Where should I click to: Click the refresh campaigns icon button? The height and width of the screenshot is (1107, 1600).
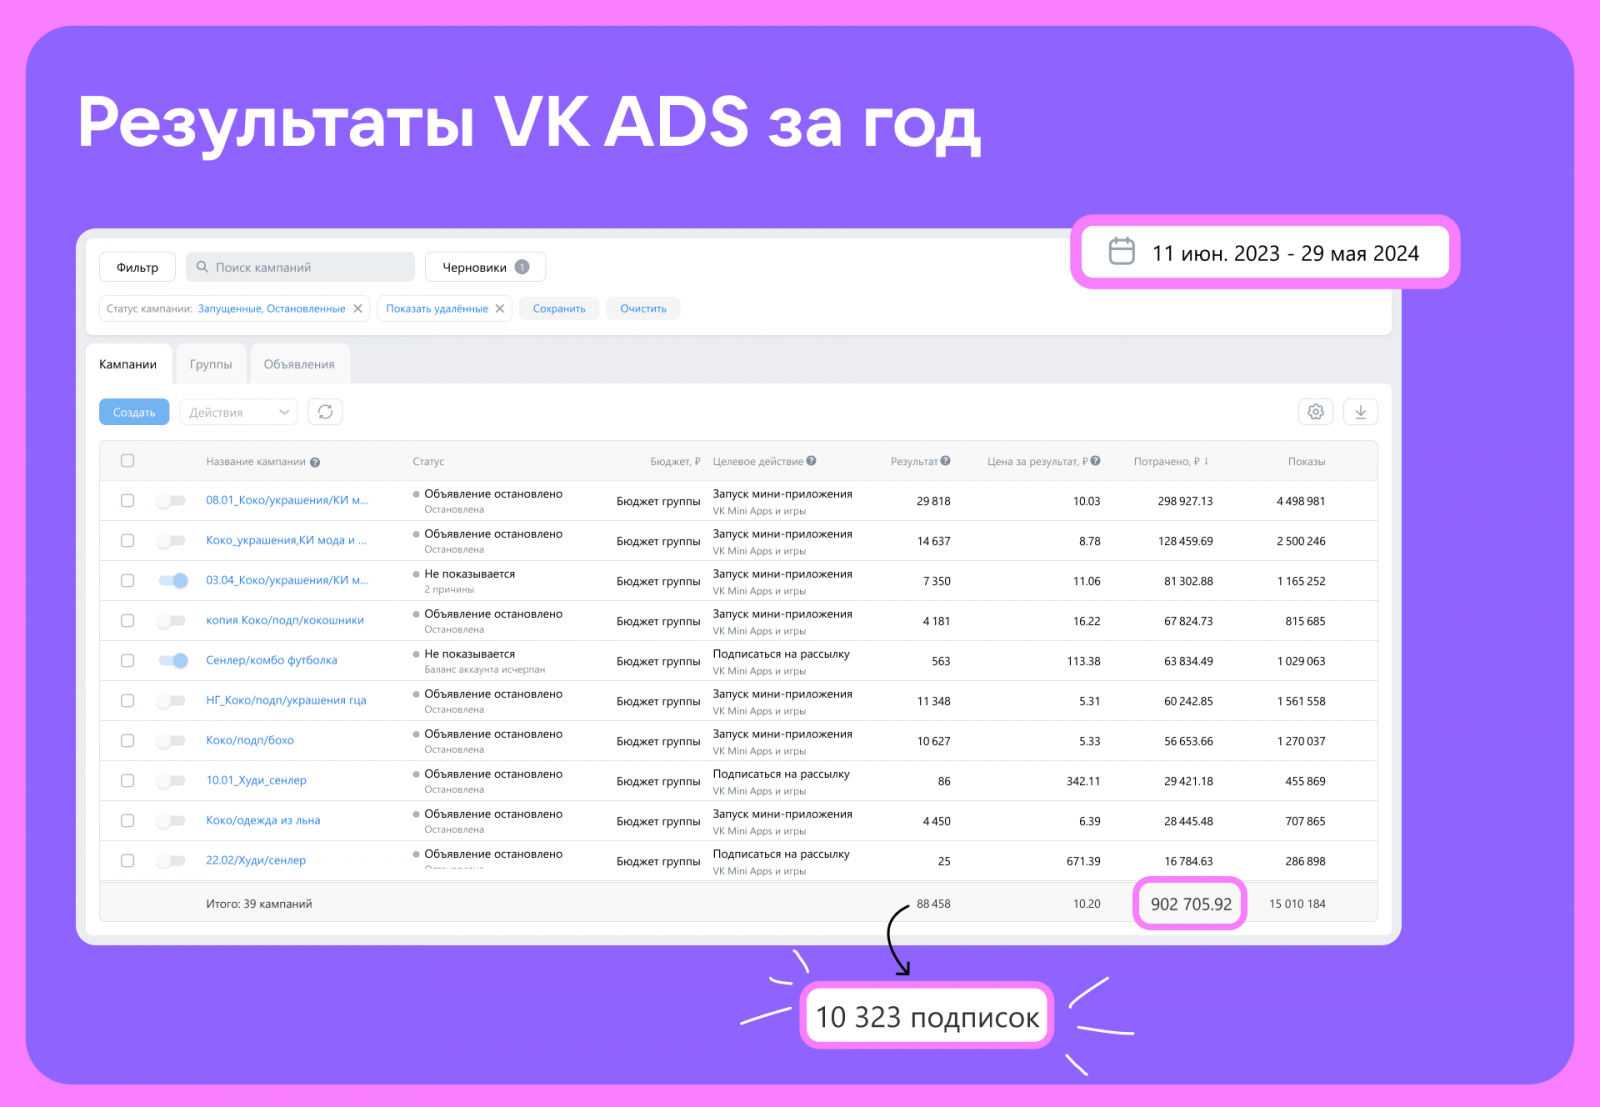click(x=325, y=412)
